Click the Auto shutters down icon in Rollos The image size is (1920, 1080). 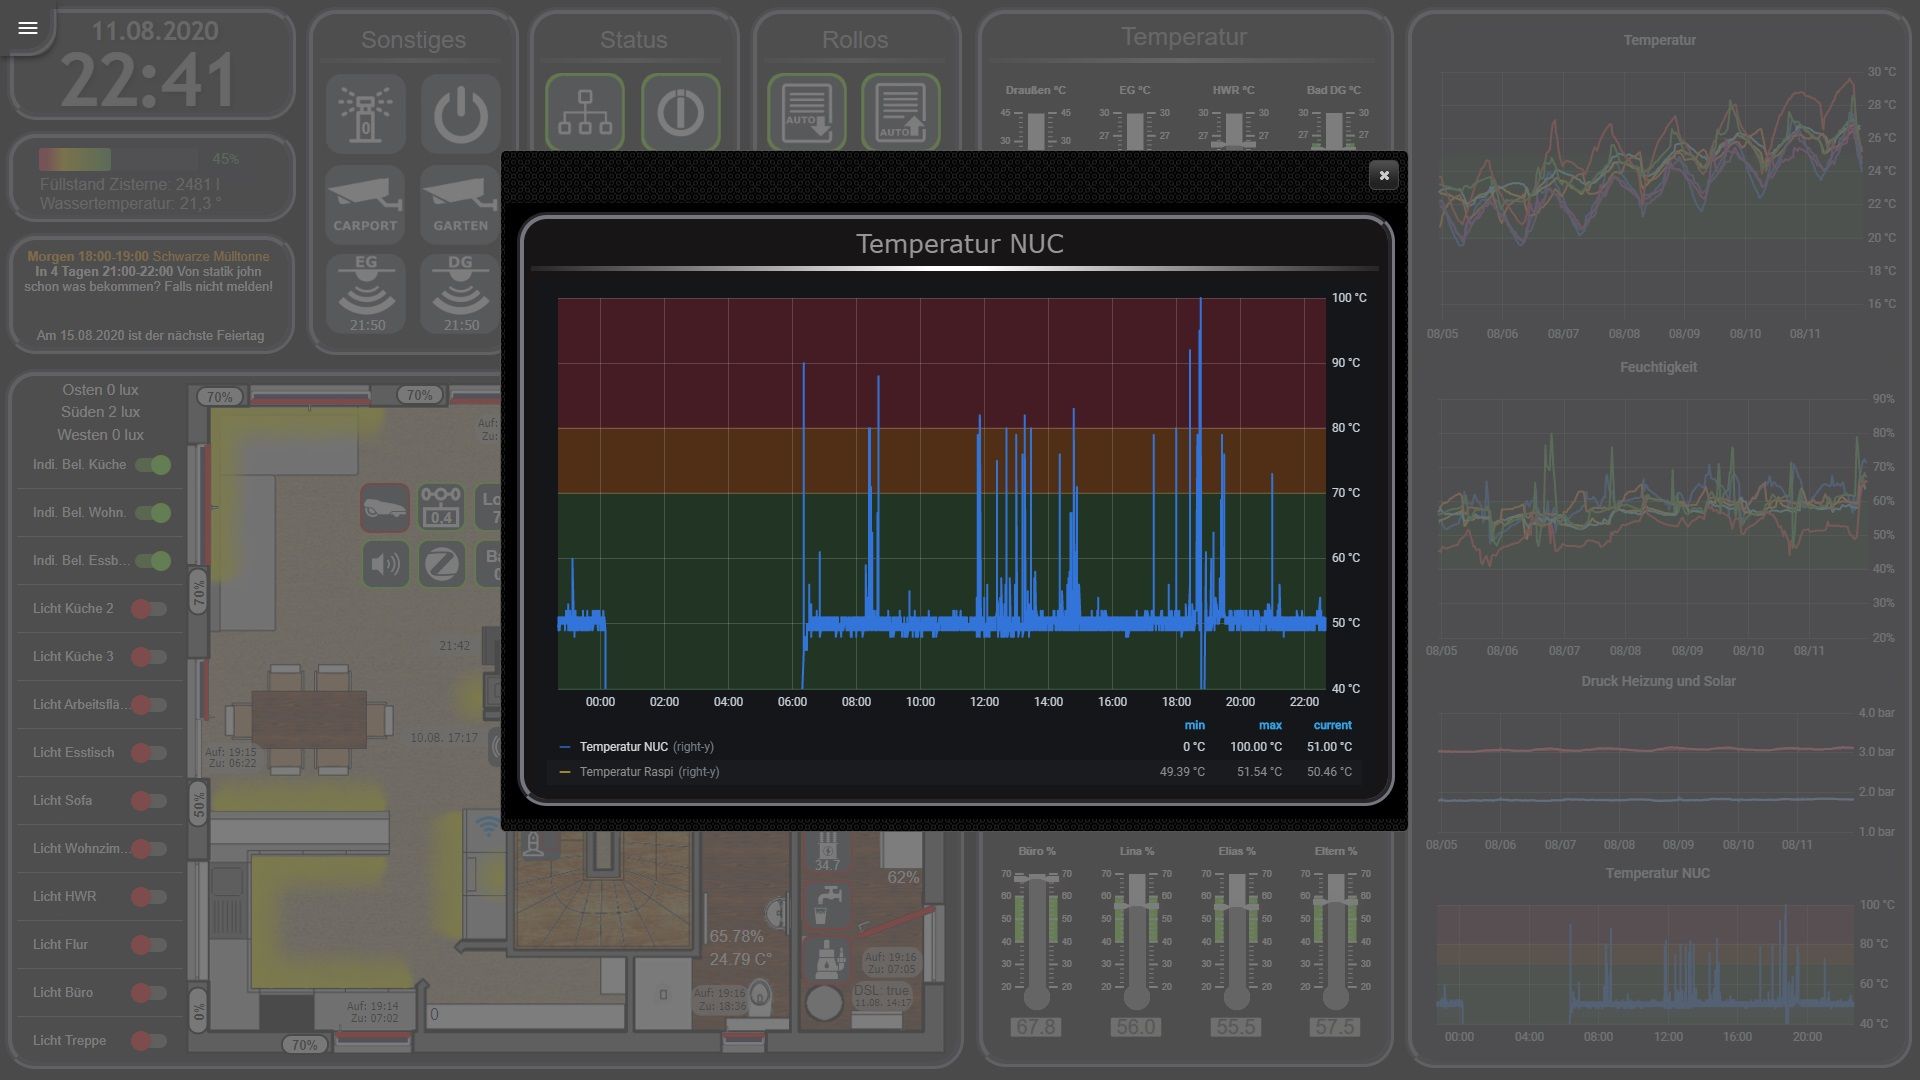[x=807, y=112]
